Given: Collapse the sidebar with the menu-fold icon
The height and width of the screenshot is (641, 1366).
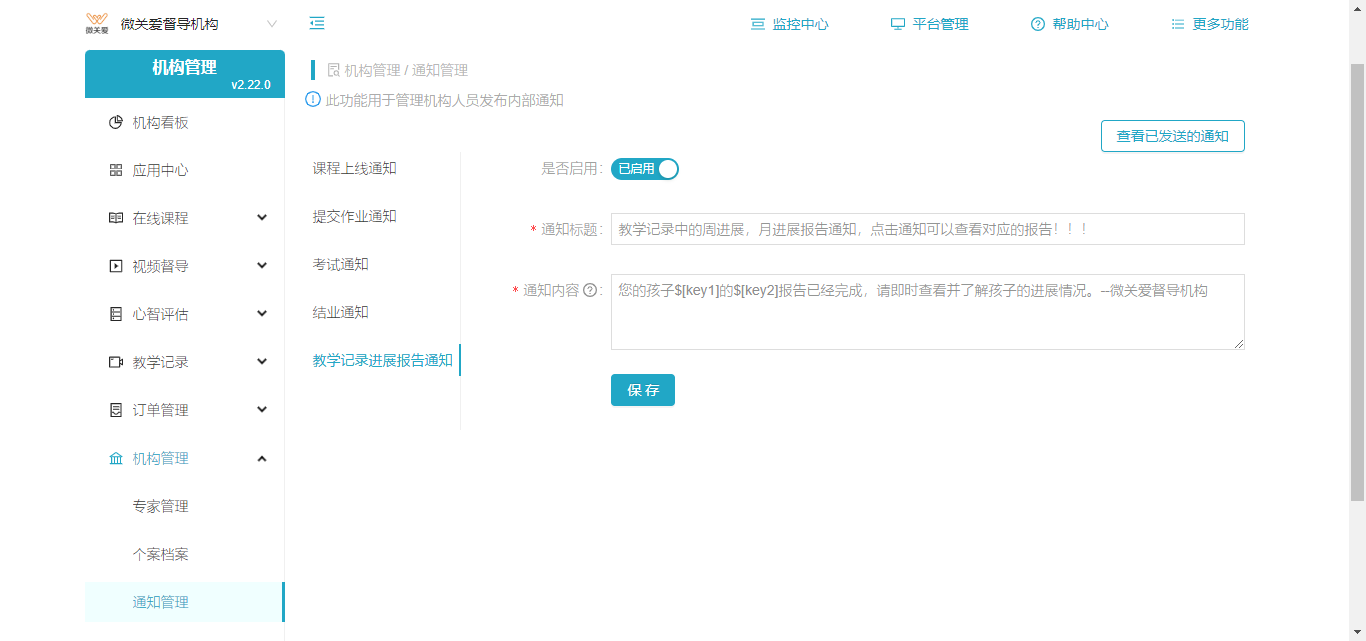Looking at the screenshot, I should click(x=317, y=23).
